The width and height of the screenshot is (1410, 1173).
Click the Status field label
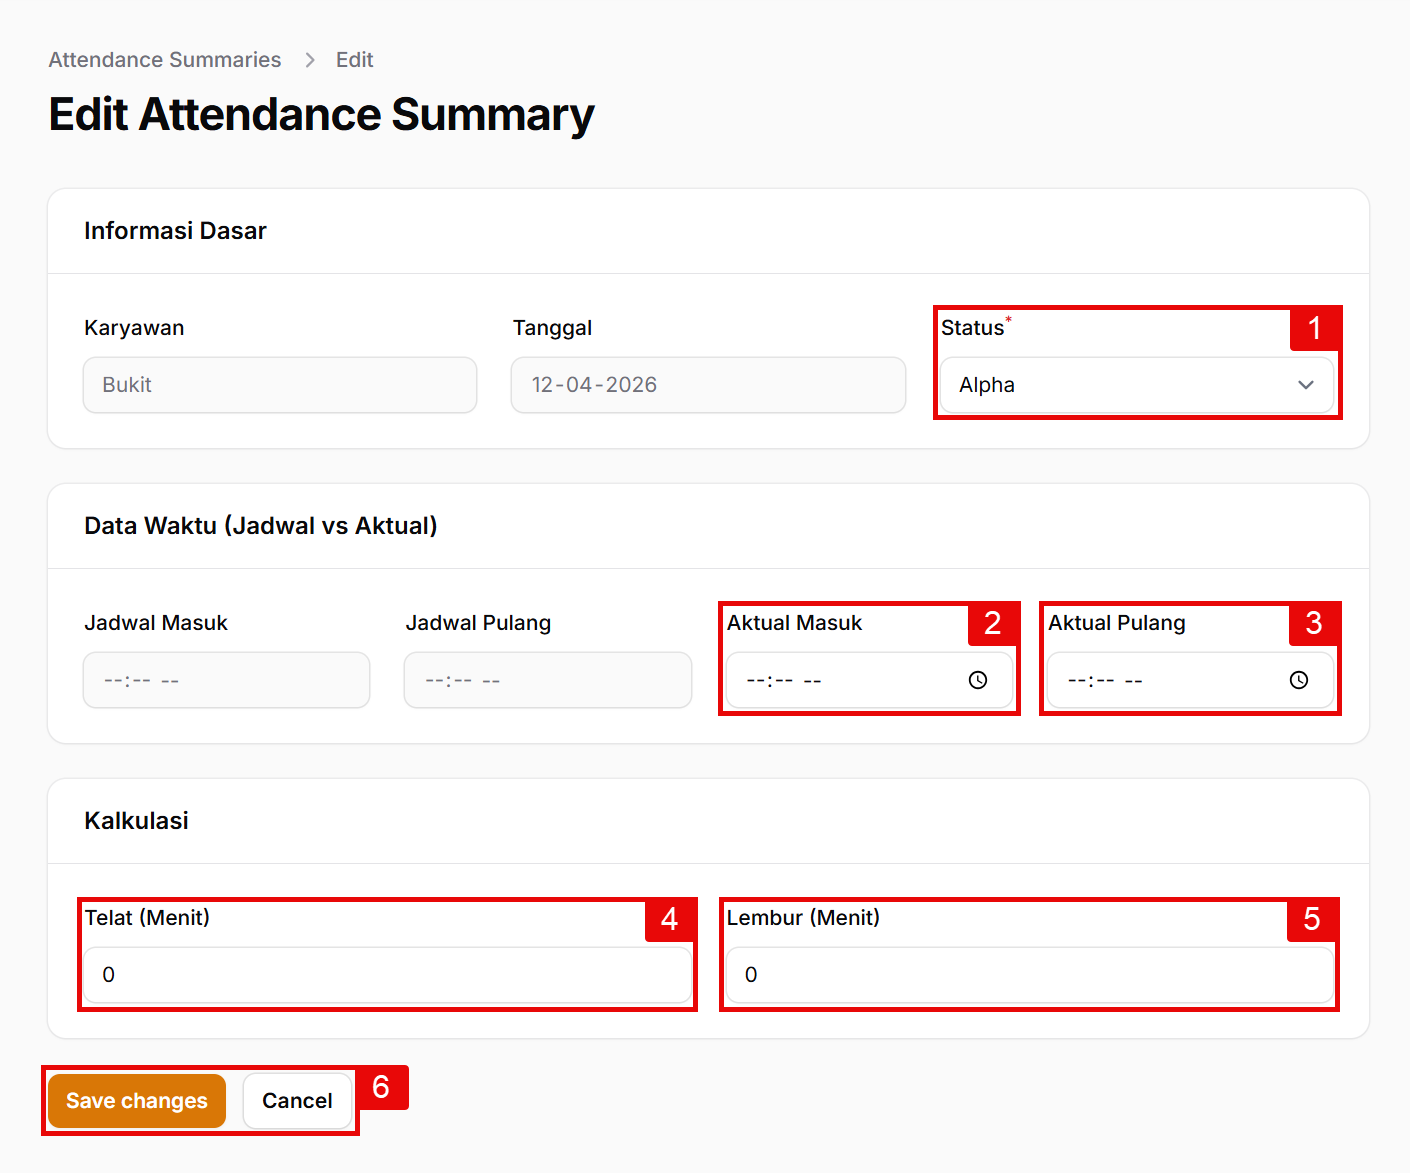point(972,328)
